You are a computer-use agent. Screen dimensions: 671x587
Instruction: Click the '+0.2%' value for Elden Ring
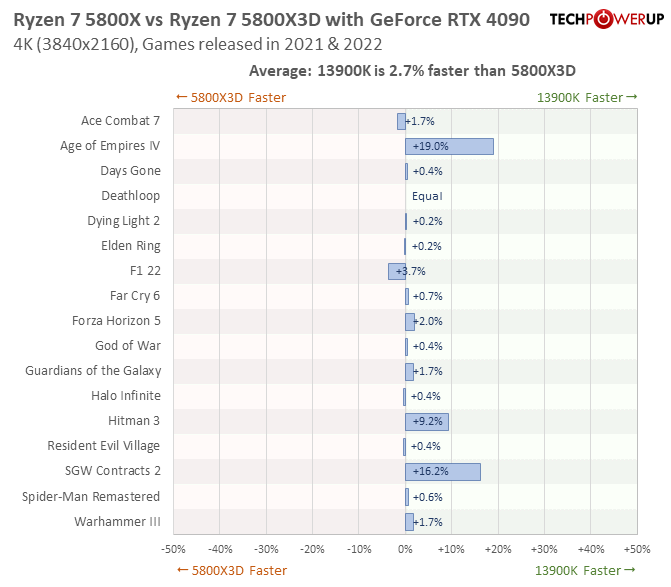[x=426, y=246]
